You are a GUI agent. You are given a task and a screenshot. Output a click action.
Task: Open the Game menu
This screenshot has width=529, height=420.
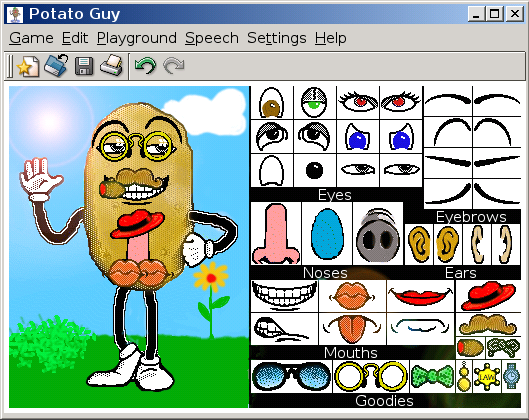[31, 38]
